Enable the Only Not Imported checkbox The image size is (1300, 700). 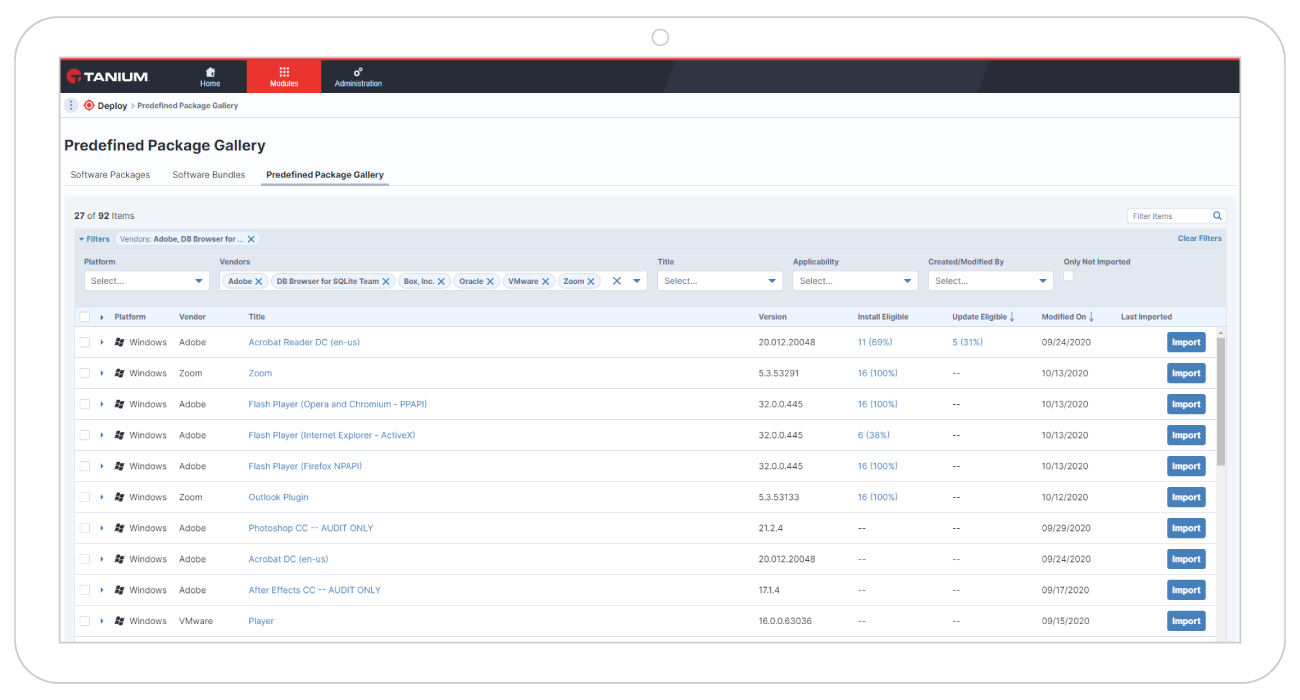1069,276
